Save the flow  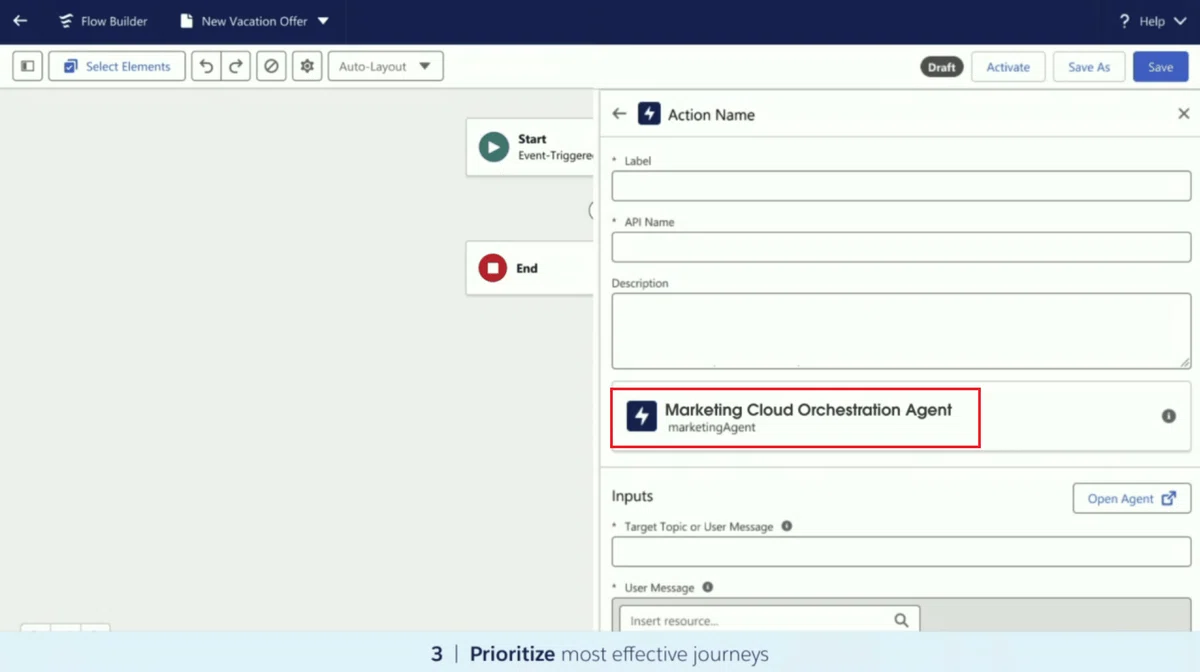point(1160,67)
